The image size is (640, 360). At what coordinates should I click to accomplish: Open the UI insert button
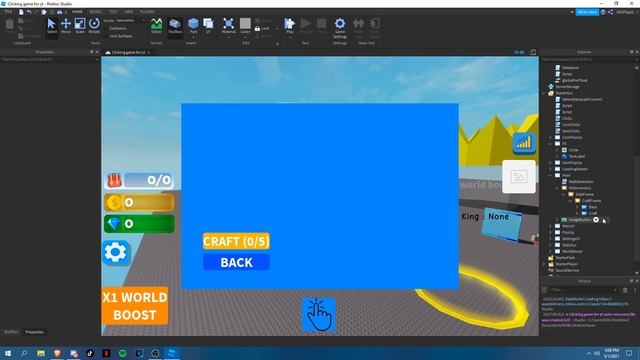[x=208, y=26]
